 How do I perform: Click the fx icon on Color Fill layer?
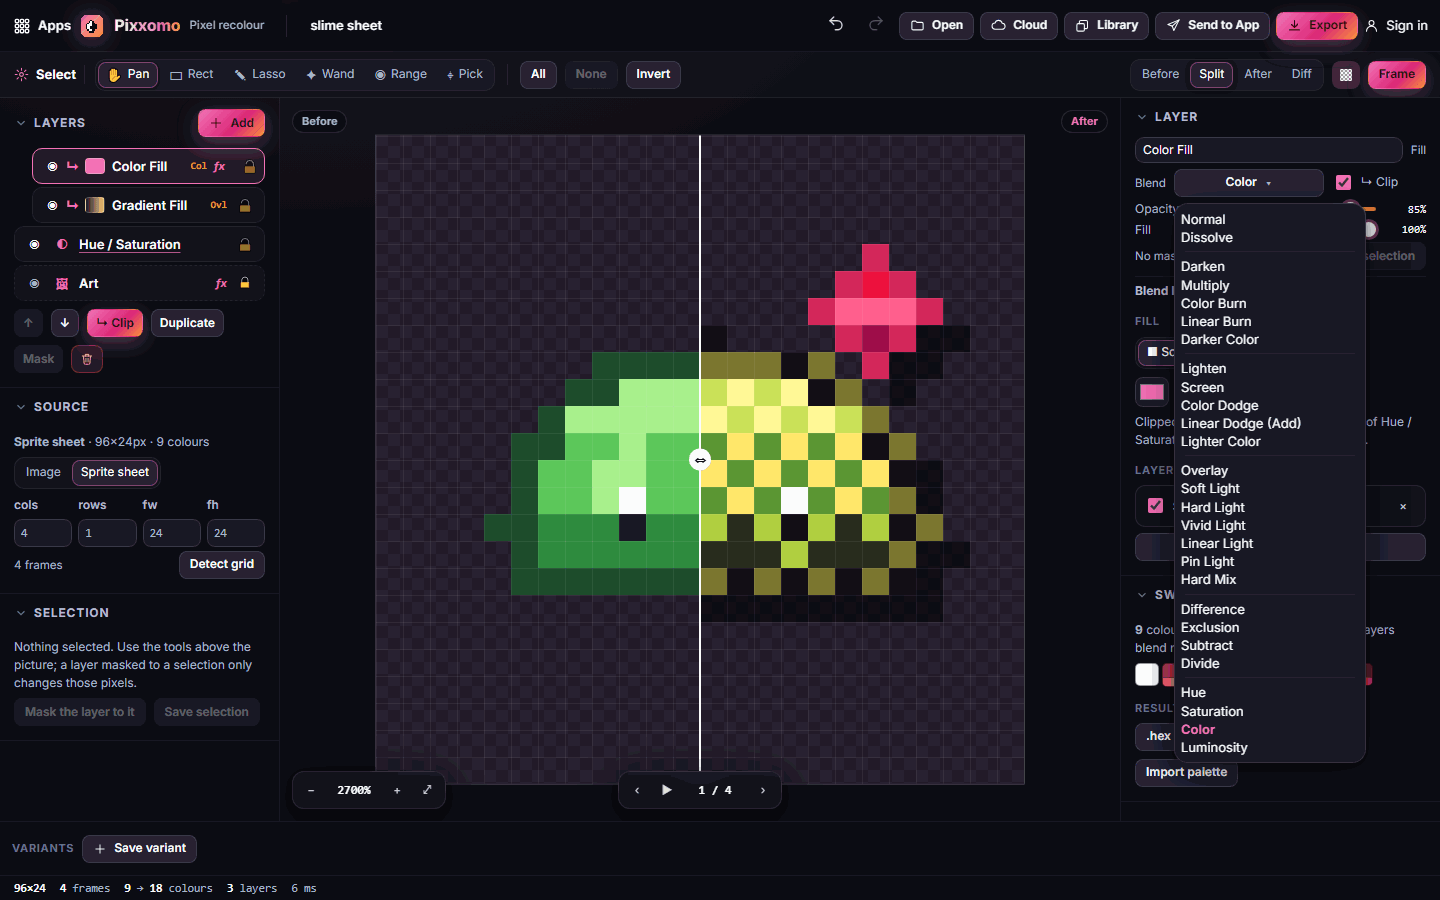click(x=220, y=166)
